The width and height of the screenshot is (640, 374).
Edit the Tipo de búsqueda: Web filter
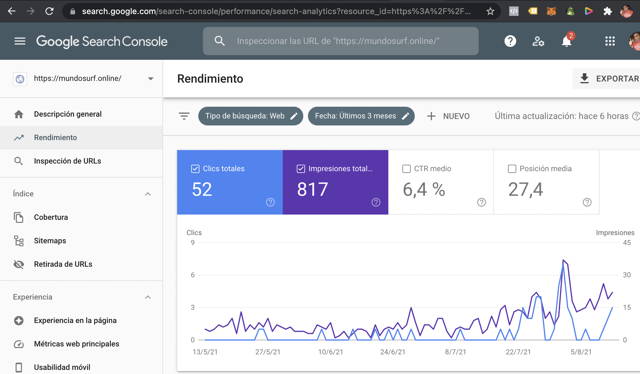(x=251, y=116)
